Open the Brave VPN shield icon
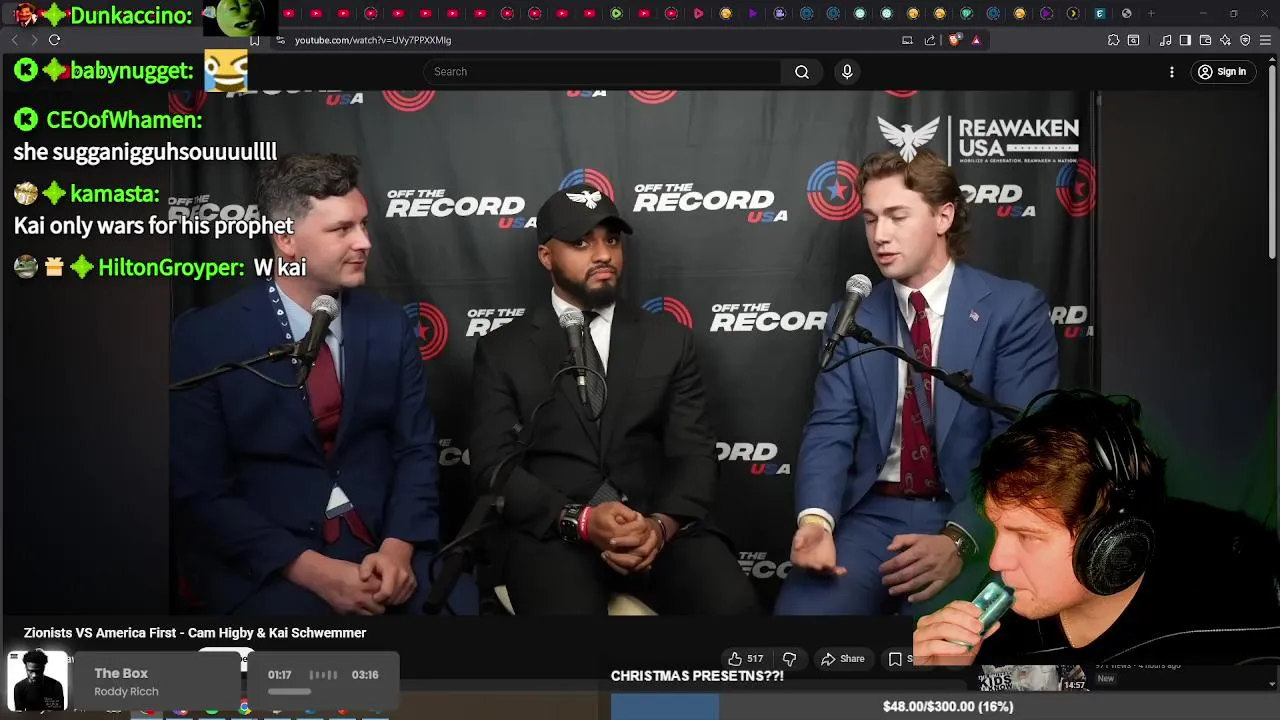 coord(1245,40)
